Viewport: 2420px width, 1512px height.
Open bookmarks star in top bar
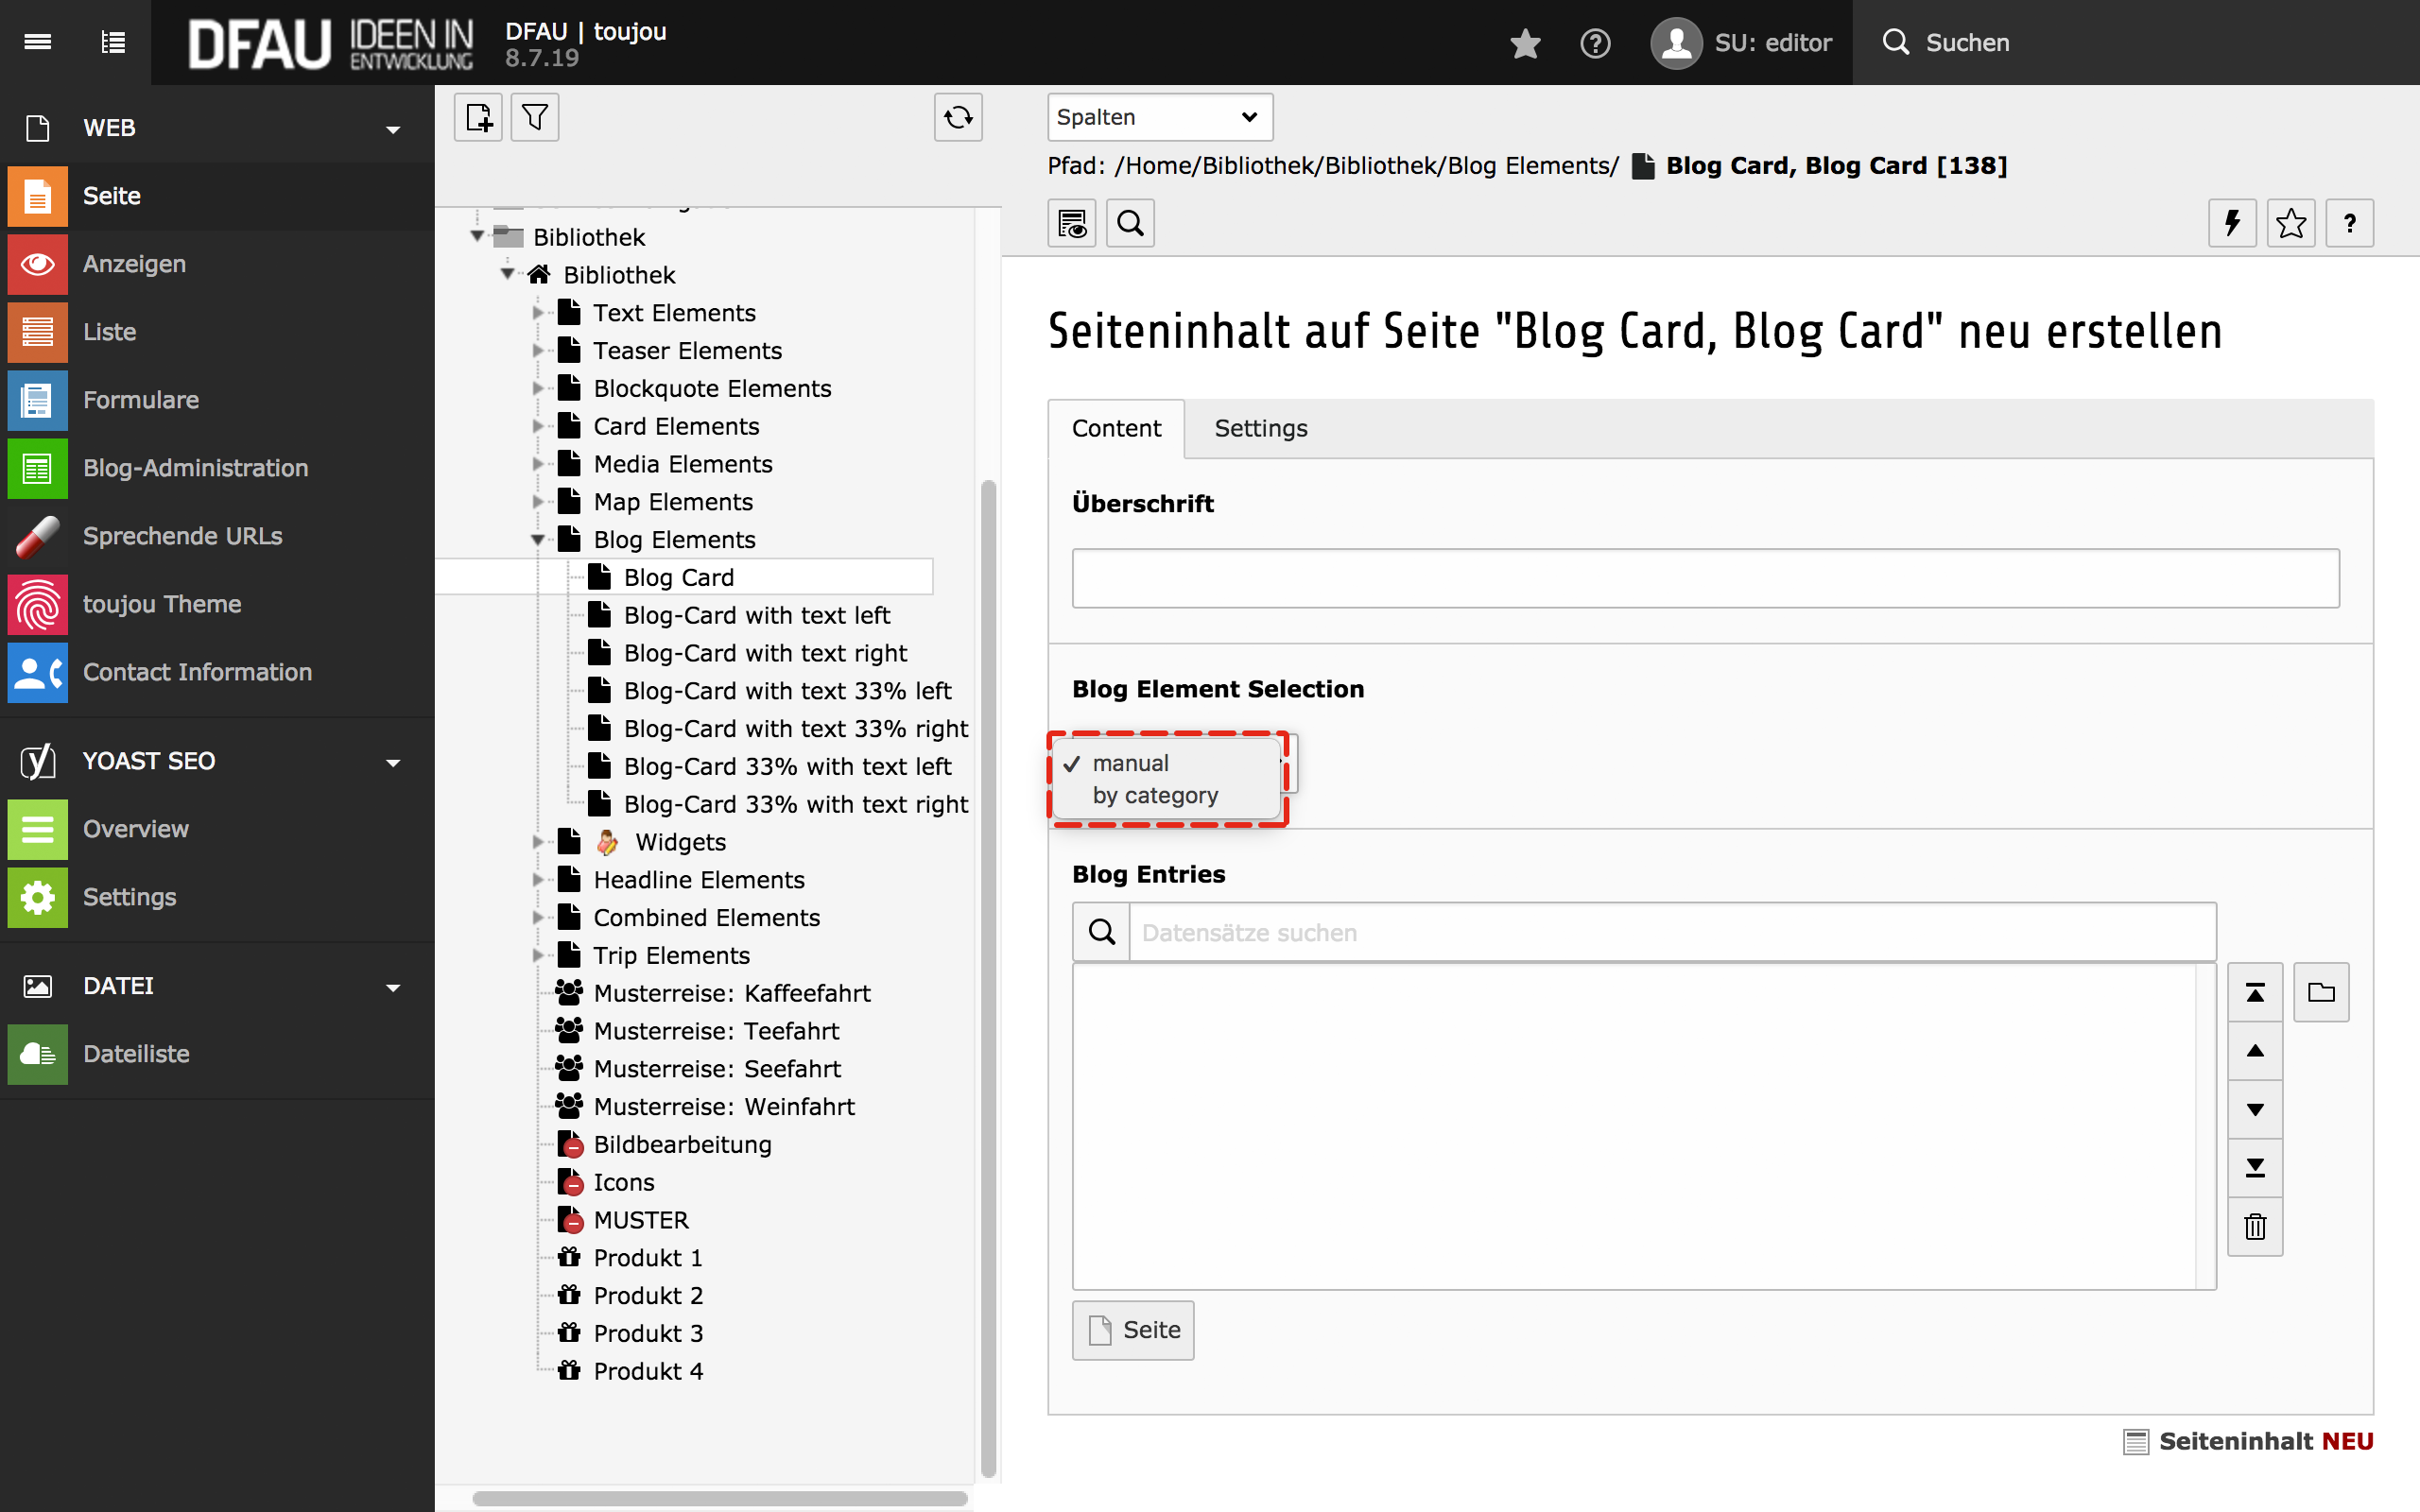tap(1525, 43)
